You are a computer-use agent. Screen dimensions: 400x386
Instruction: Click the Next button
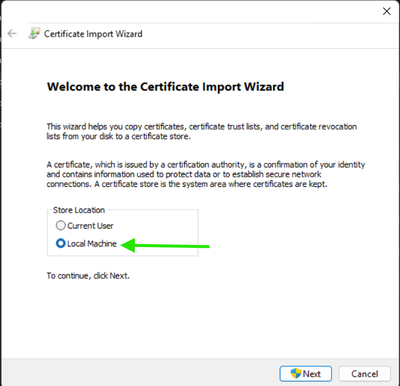pos(306,374)
